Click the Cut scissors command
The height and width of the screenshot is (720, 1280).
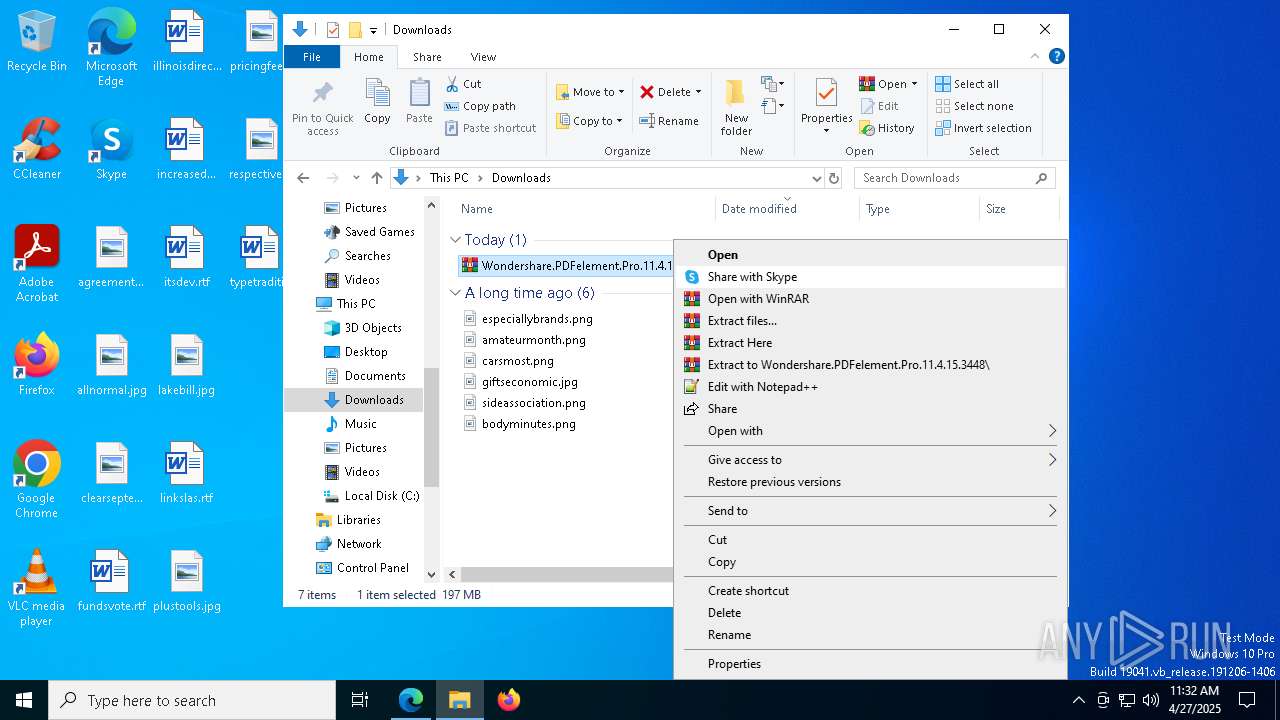tap(463, 84)
